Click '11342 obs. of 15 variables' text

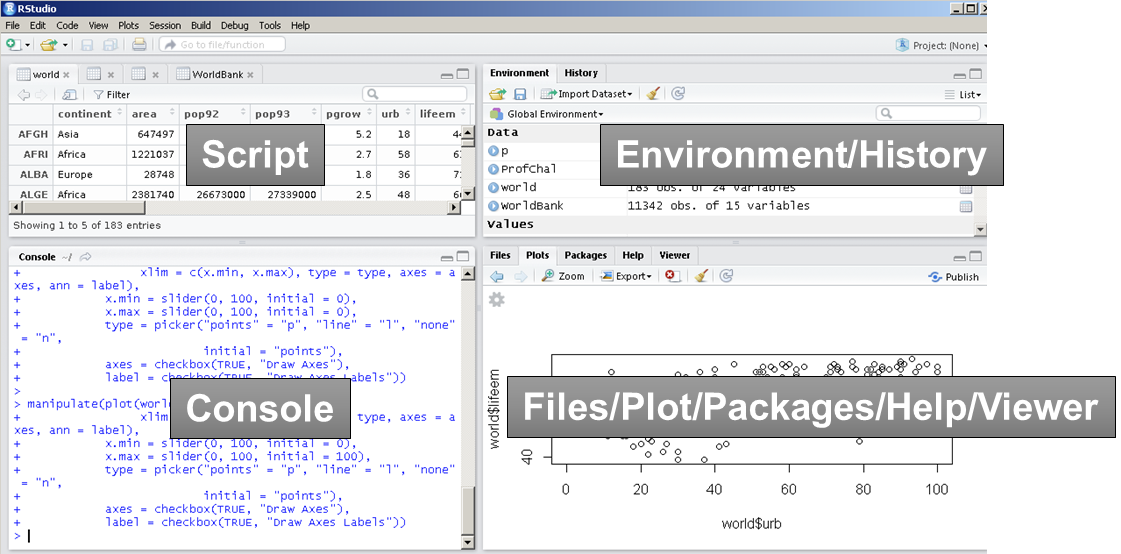click(x=718, y=206)
